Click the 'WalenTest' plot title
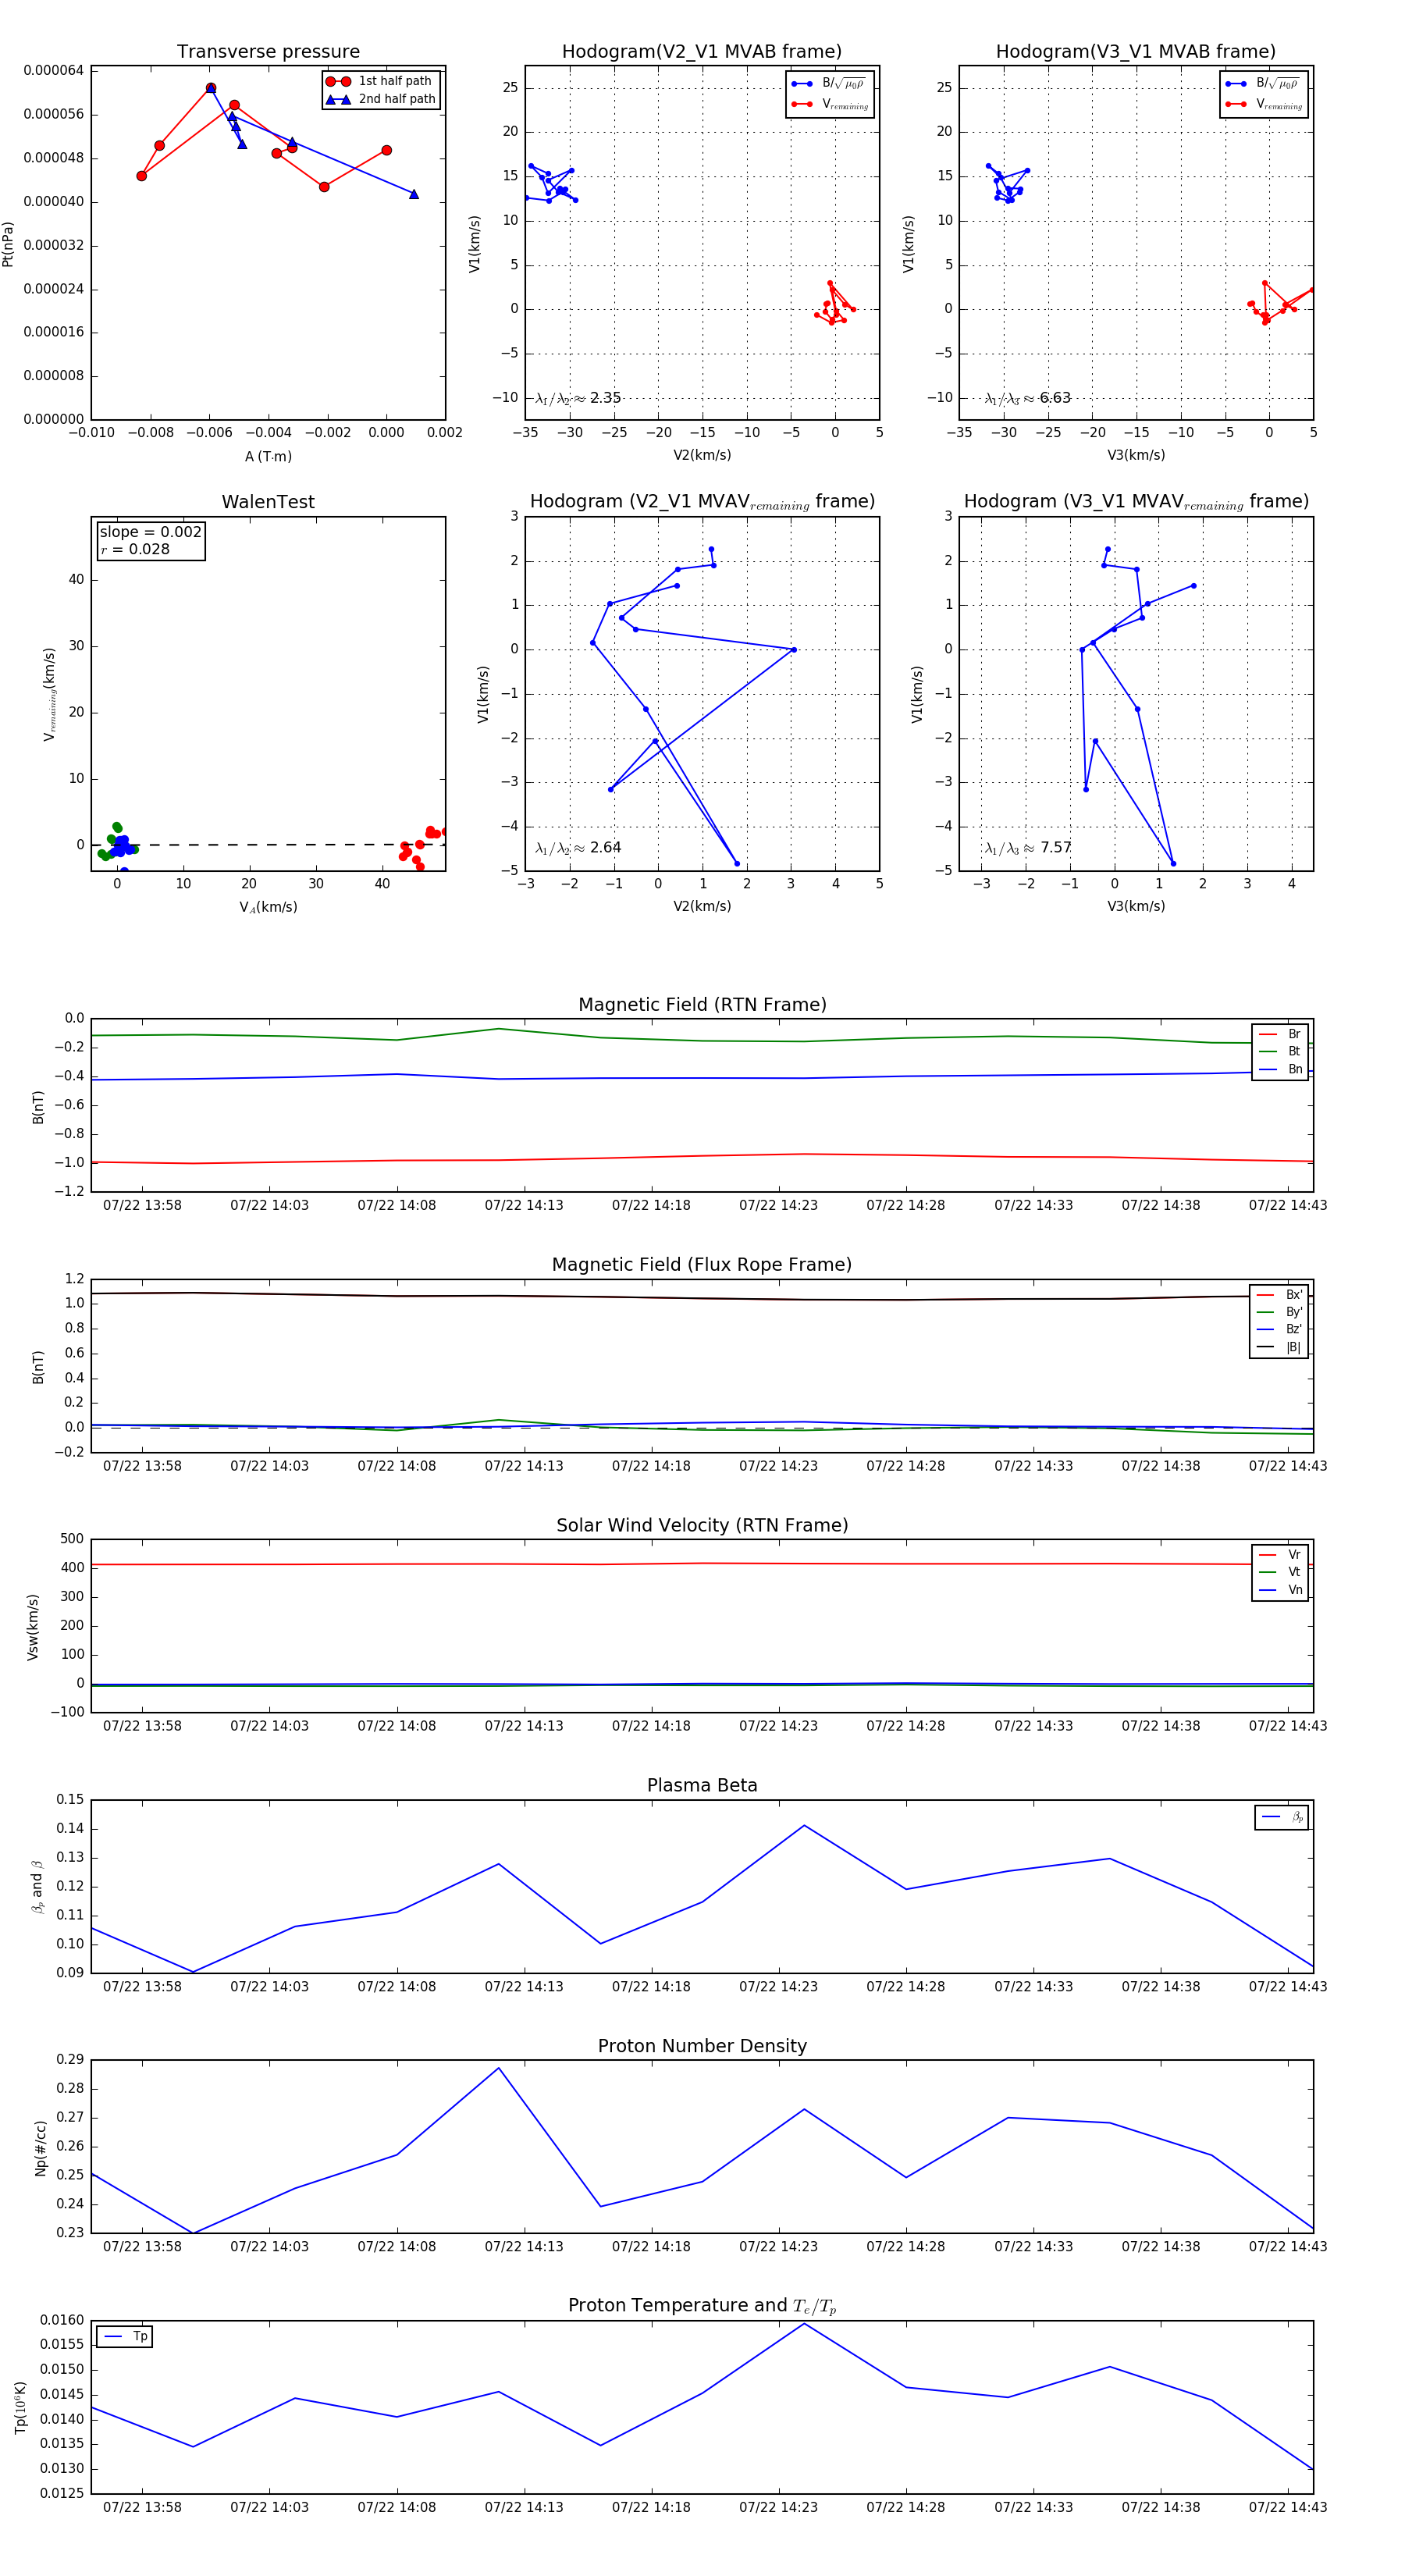This screenshot has height=2576, width=1405. coord(268,502)
